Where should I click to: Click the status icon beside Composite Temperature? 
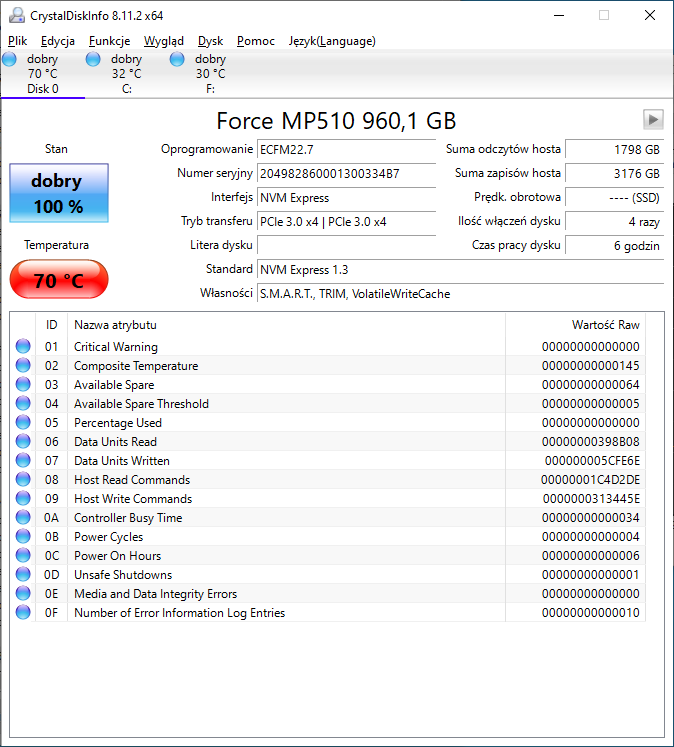(23, 366)
